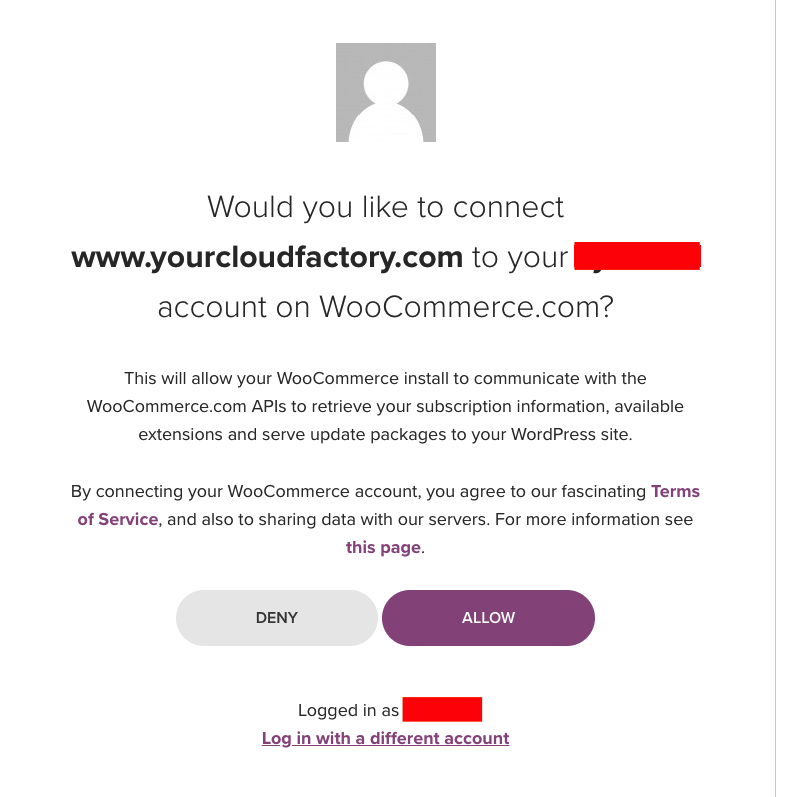Click the 'account on WooCommerce.com?' heading line
The width and height of the screenshot is (786, 797).
[385, 307]
